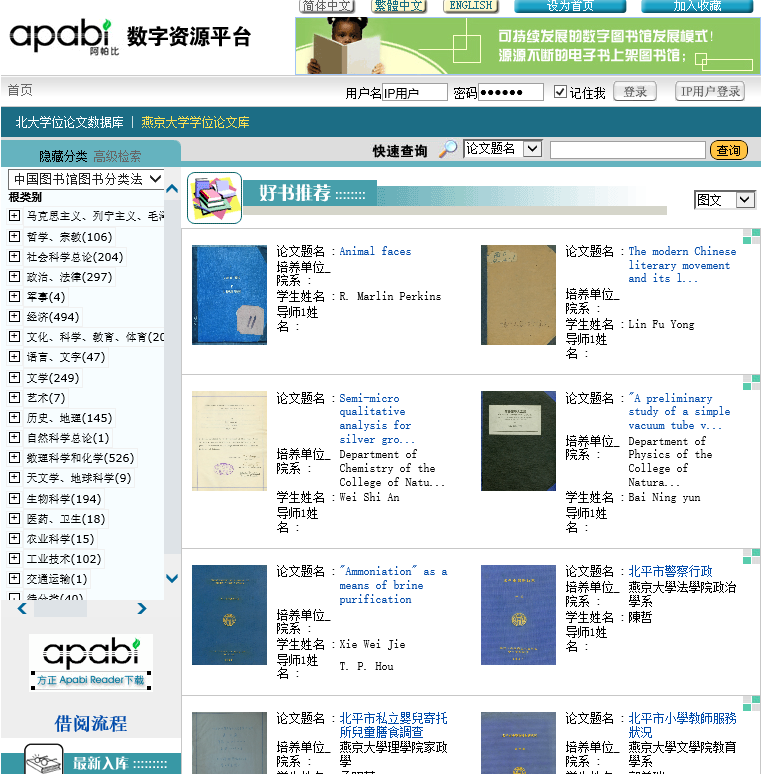Open the Ammoniation thesis cover thumbnail
This screenshot has width=763, height=774.
point(229,615)
